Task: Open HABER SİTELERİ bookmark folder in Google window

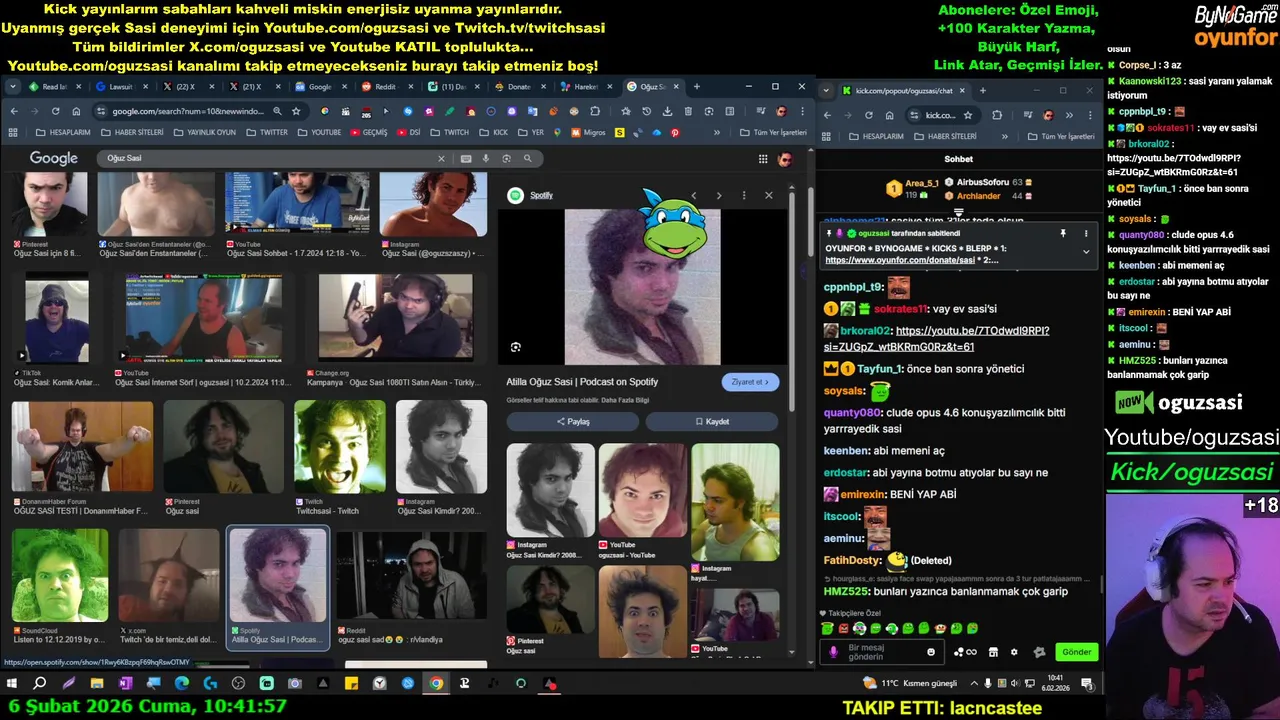Action: 133,132
